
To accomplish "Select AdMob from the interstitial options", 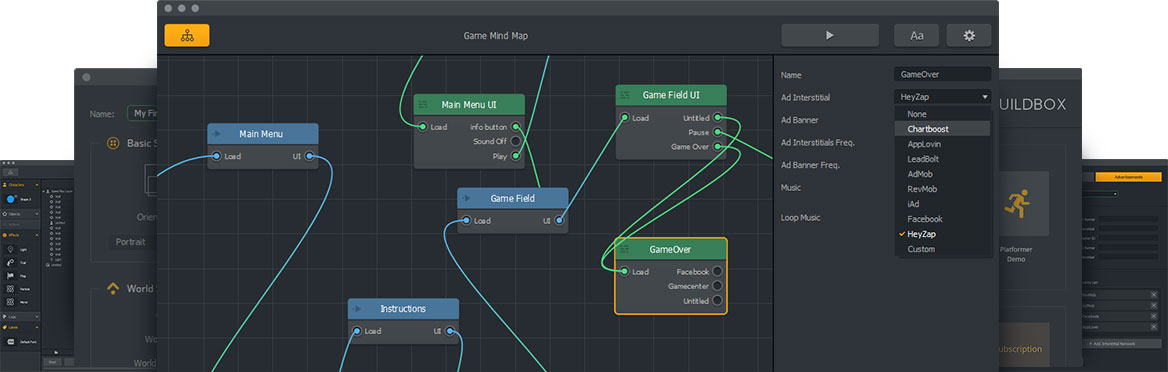I will point(942,174).
